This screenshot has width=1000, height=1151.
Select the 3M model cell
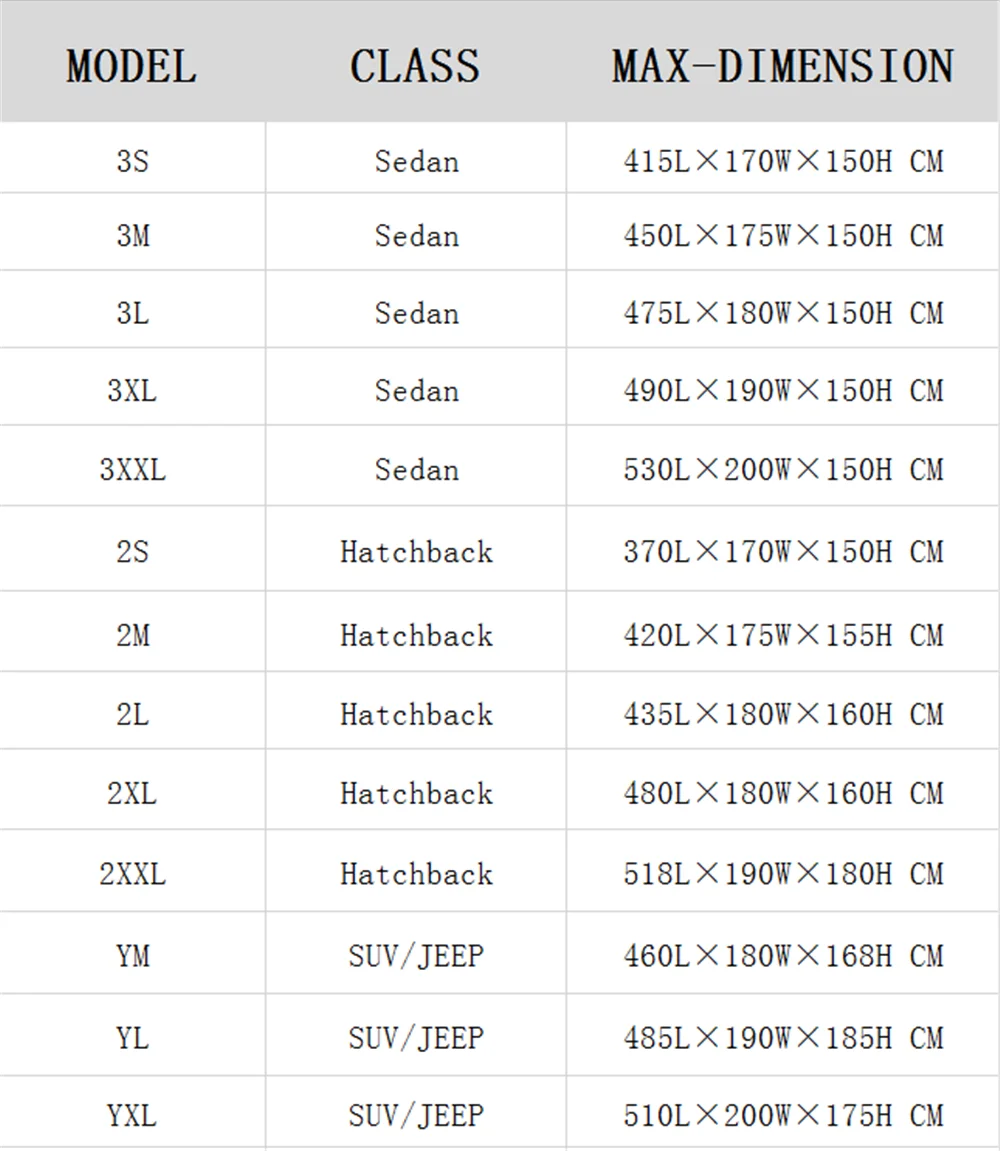pos(132,236)
